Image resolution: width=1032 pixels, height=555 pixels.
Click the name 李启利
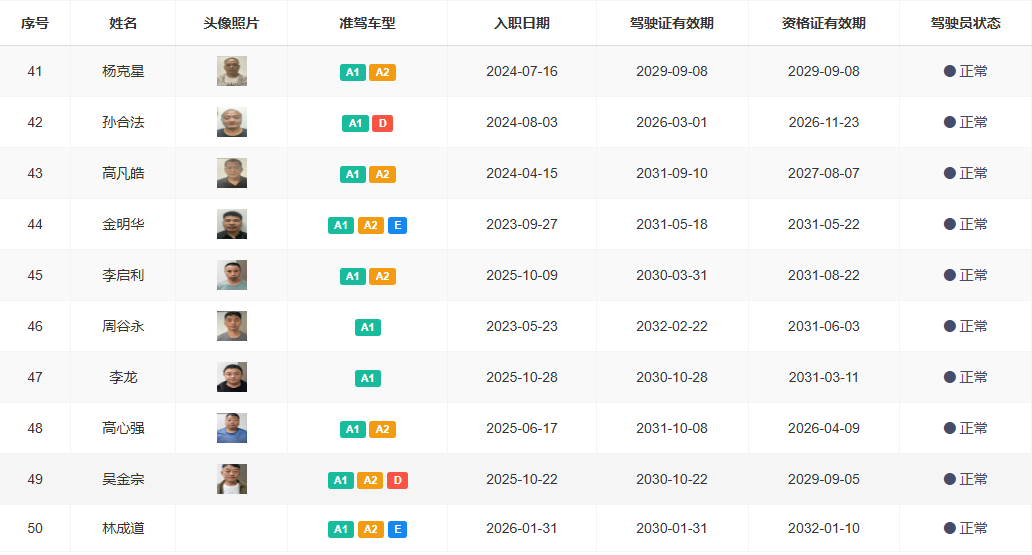[123, 275]
